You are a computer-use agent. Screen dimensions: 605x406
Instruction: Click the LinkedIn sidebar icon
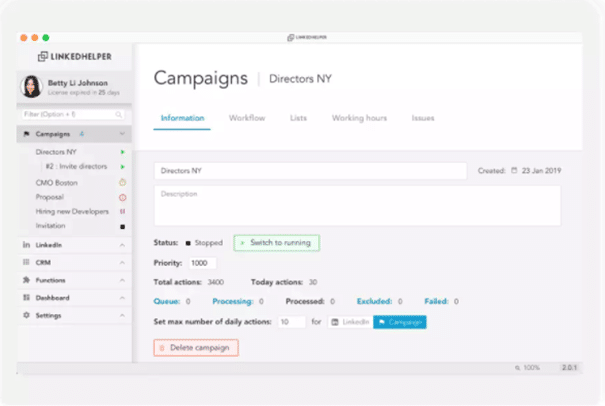(26, 245)
